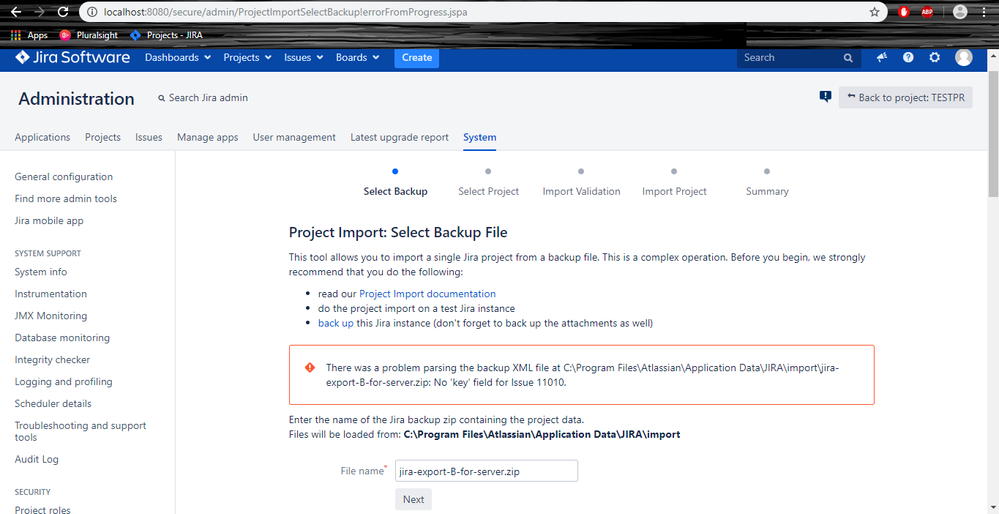Click the Jira header Search field

pyautogui.click(x=799, y=57)
